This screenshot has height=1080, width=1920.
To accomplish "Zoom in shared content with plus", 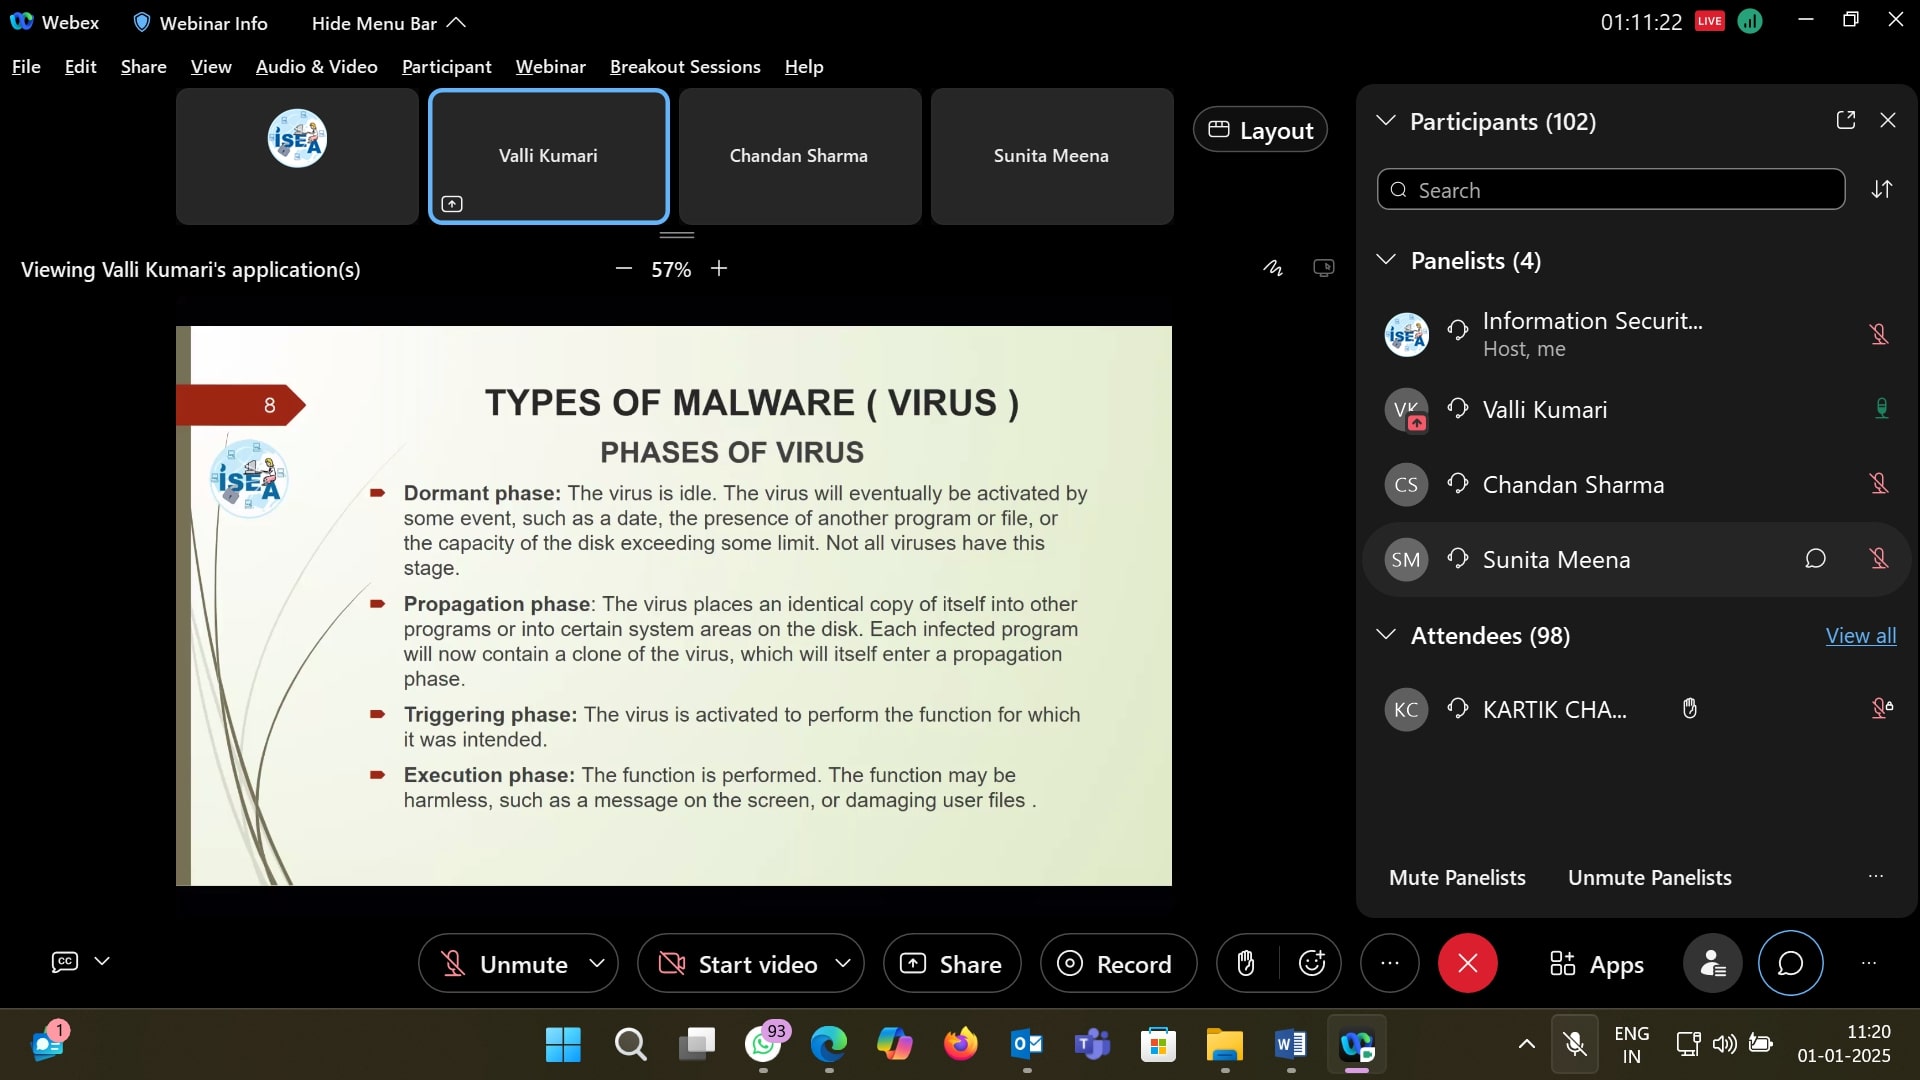I will coord(719,269).
